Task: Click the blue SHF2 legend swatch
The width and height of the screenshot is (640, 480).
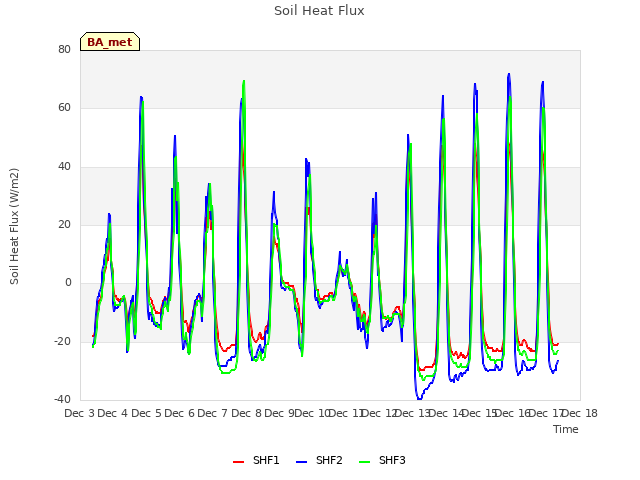Action: click(x=301, y=462)
